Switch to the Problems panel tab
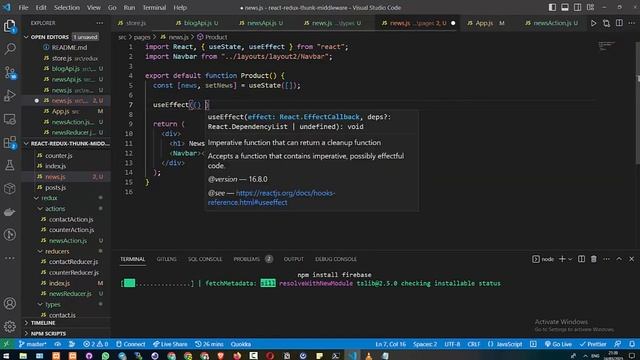 [x=247, y=259]
